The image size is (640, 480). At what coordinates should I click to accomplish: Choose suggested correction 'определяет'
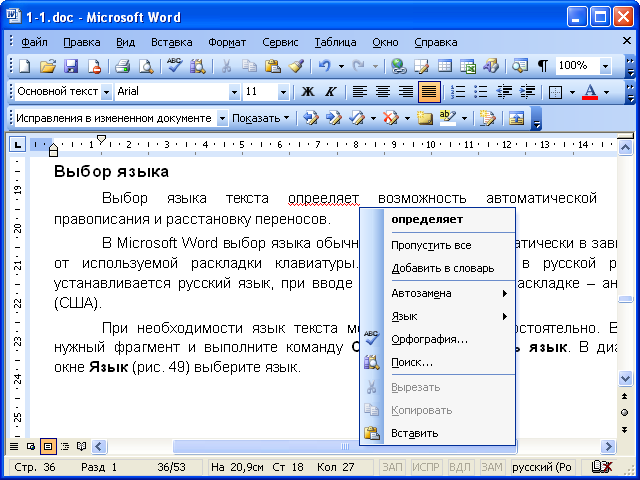449,220
